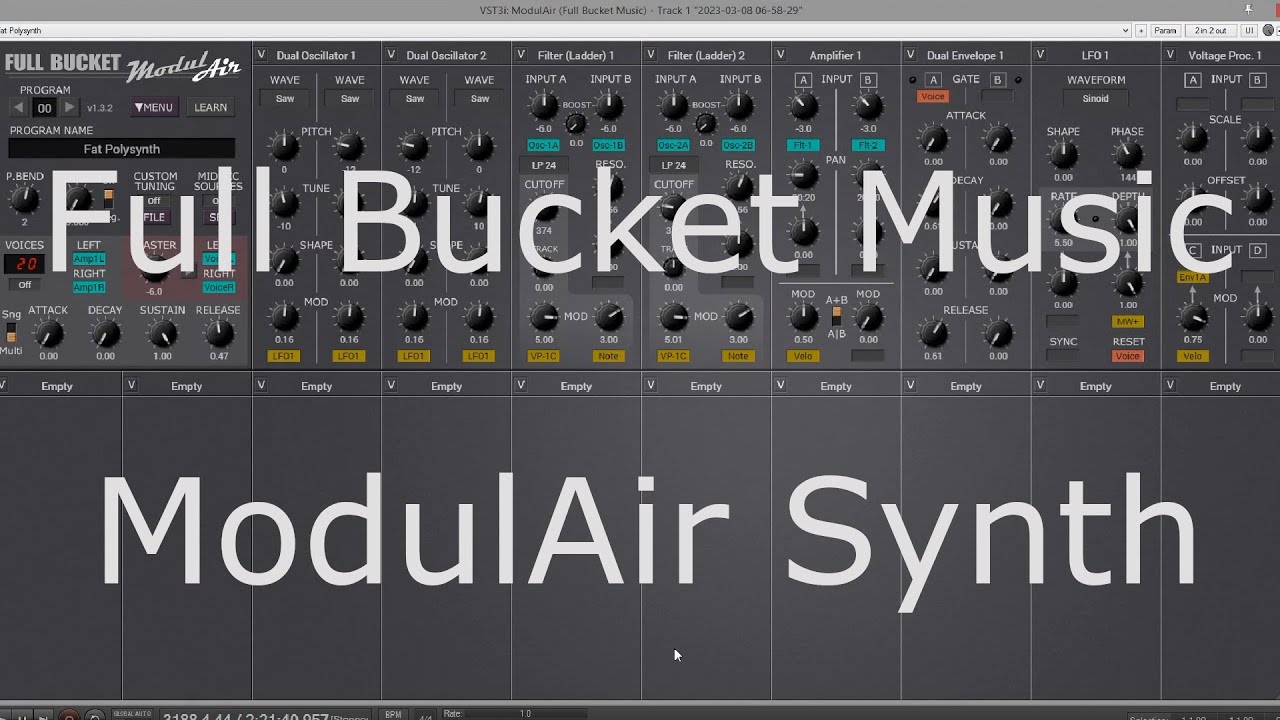The image size is (1280, 720).
Task: Click the Osc-2B input source in Filter 2
Action: tap(738, 145)
